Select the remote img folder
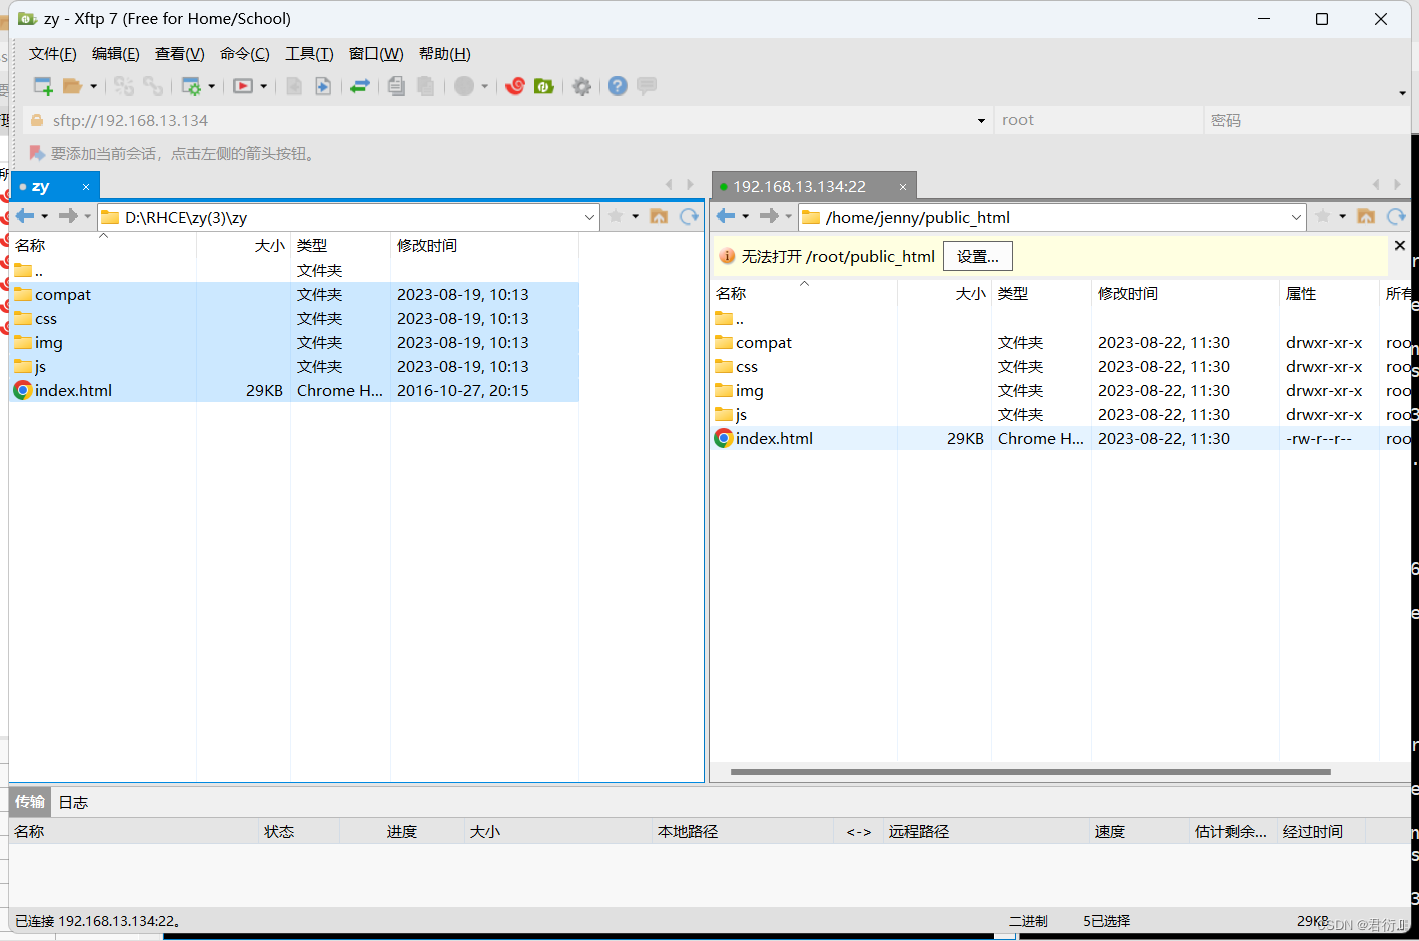 1061,390
